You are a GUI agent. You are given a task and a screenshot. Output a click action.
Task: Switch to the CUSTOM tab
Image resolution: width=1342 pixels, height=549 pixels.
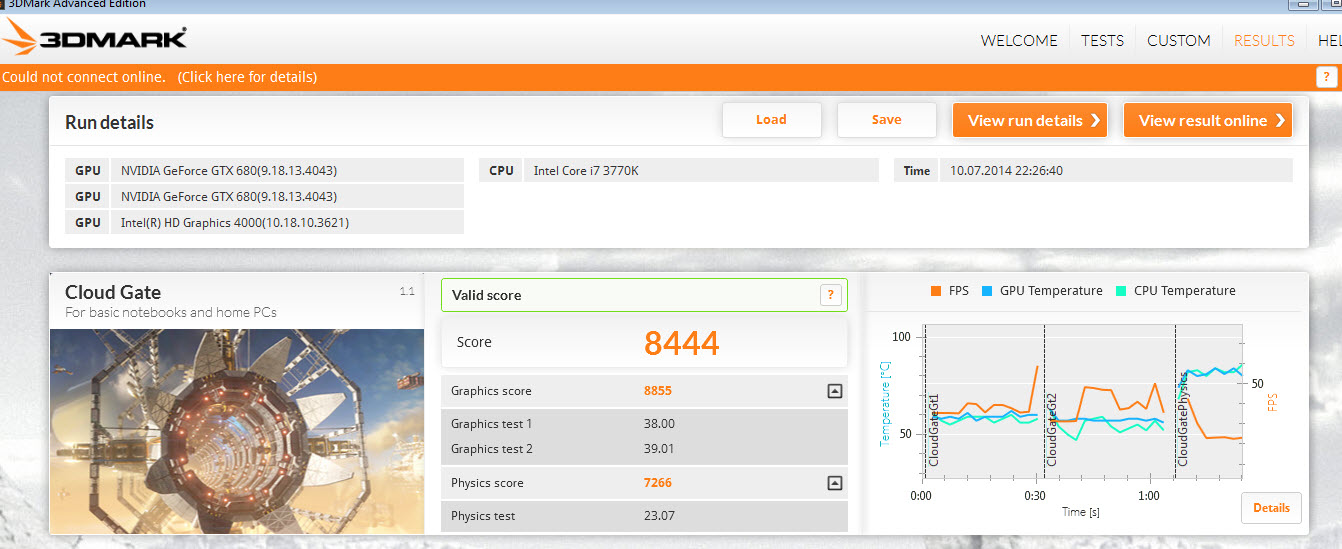tap(1179, 41)
